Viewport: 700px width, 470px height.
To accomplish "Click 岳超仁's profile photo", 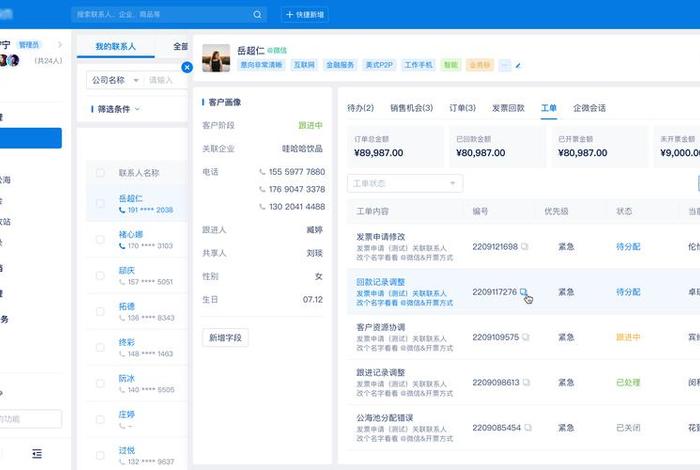I will pos(216,58).
